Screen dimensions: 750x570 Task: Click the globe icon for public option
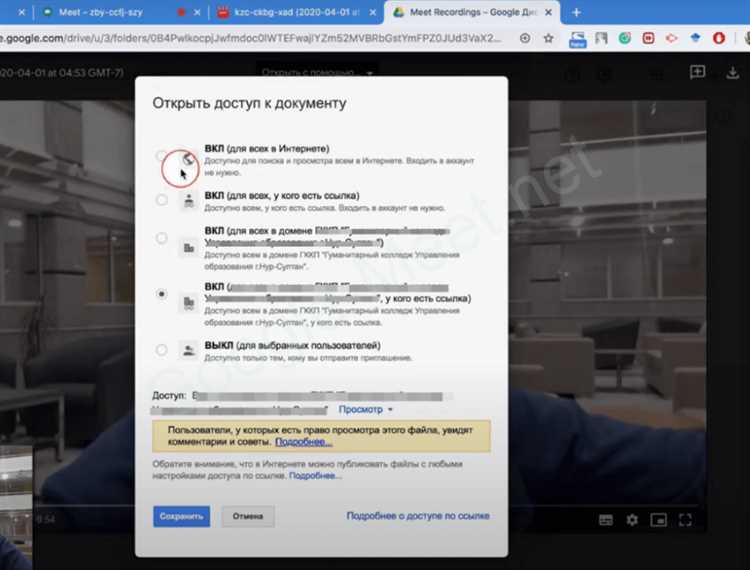tap(189, 158)
